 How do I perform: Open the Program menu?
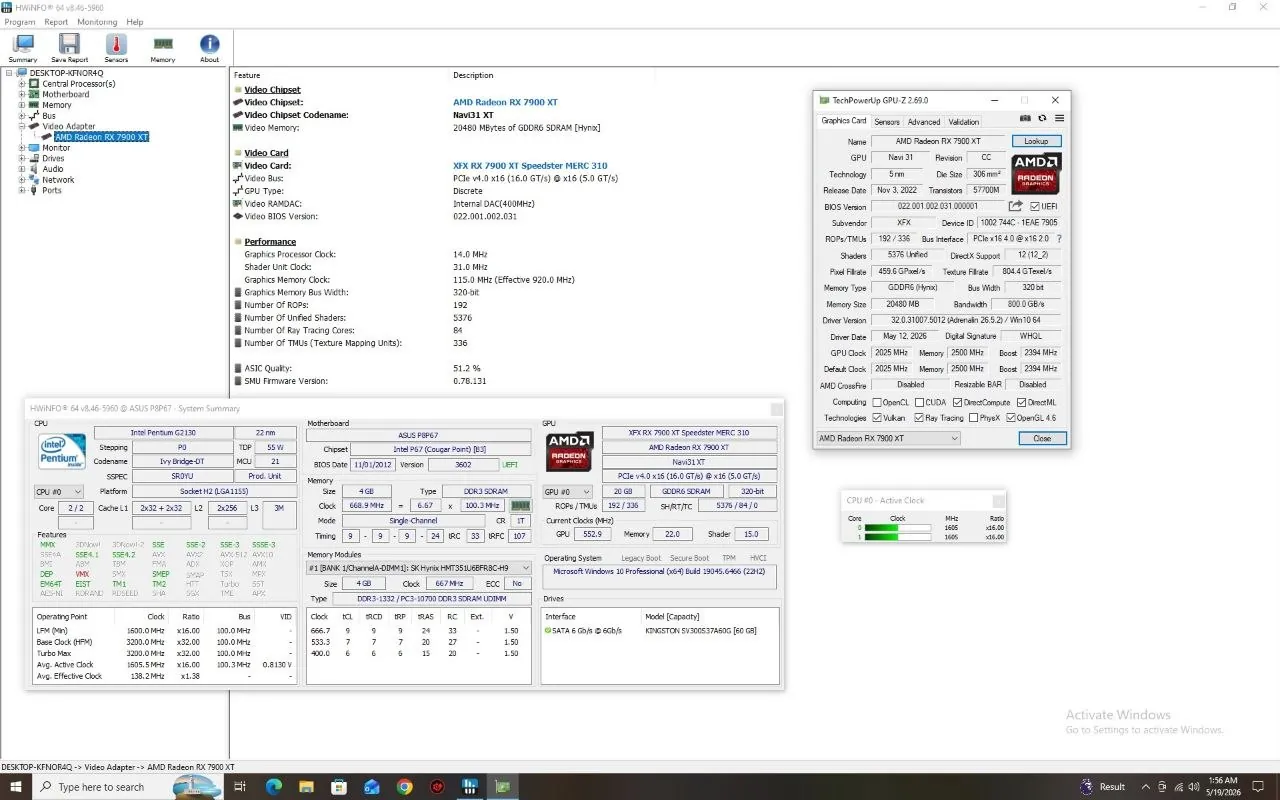(x=20, y=21)
